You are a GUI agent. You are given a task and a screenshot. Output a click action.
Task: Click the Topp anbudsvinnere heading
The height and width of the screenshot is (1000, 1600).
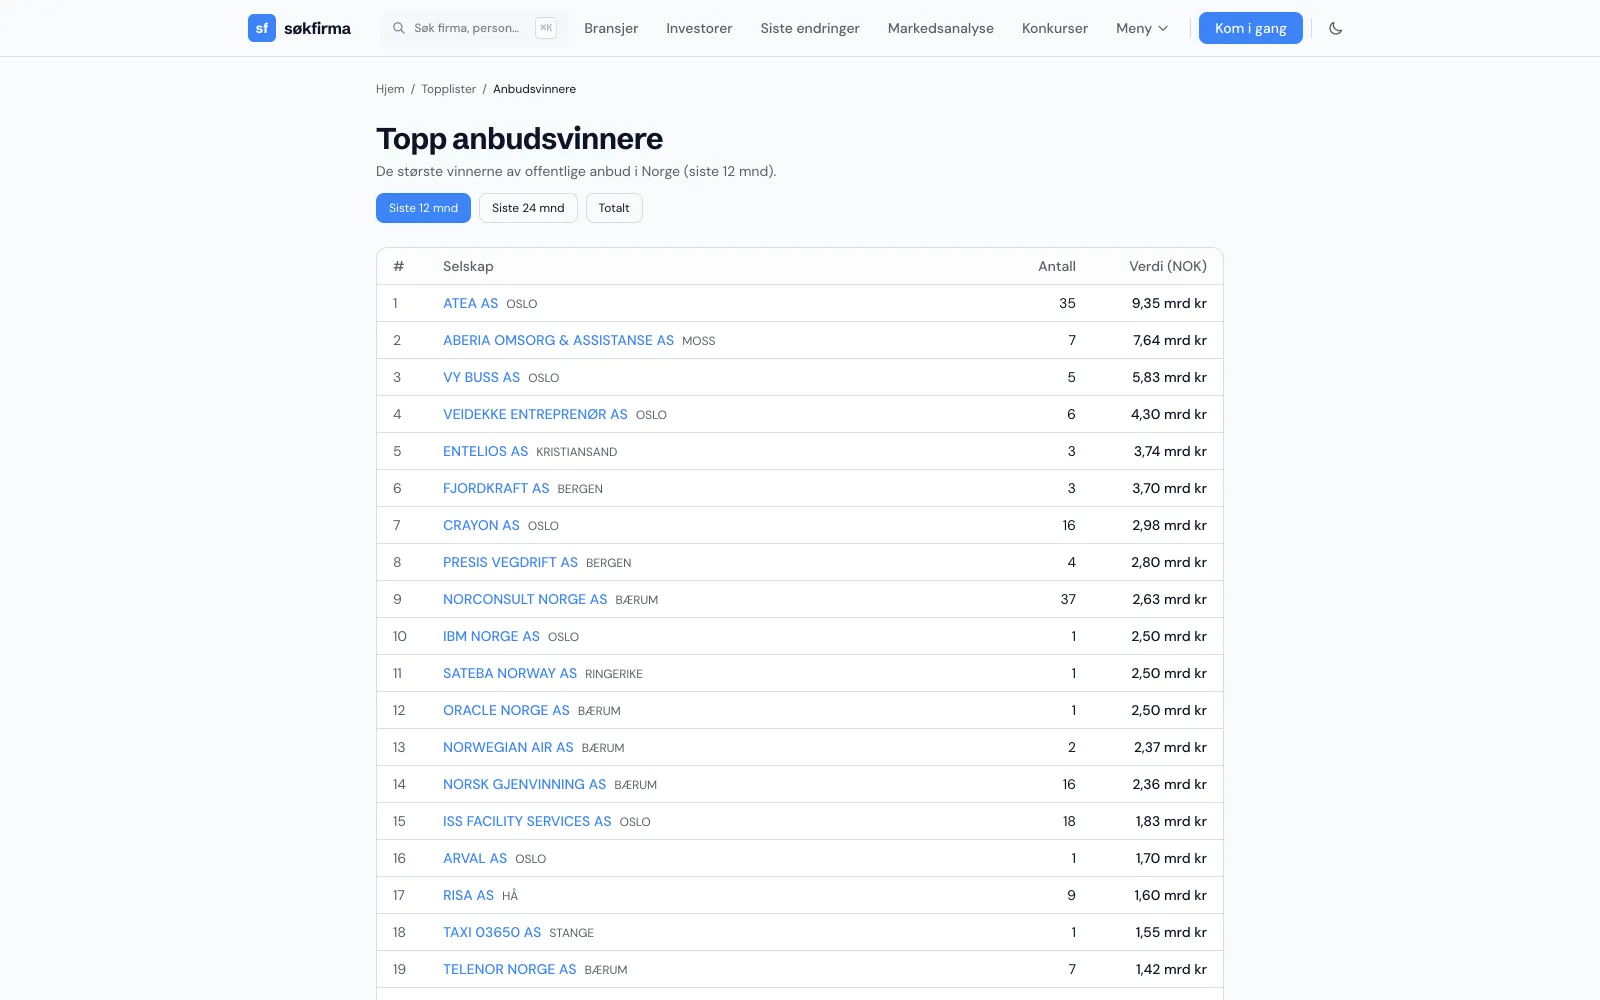tap(519, 139)
